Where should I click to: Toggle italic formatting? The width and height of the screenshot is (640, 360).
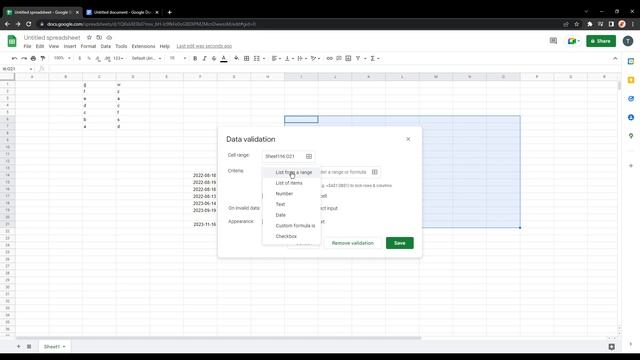(x=204, y=58)
